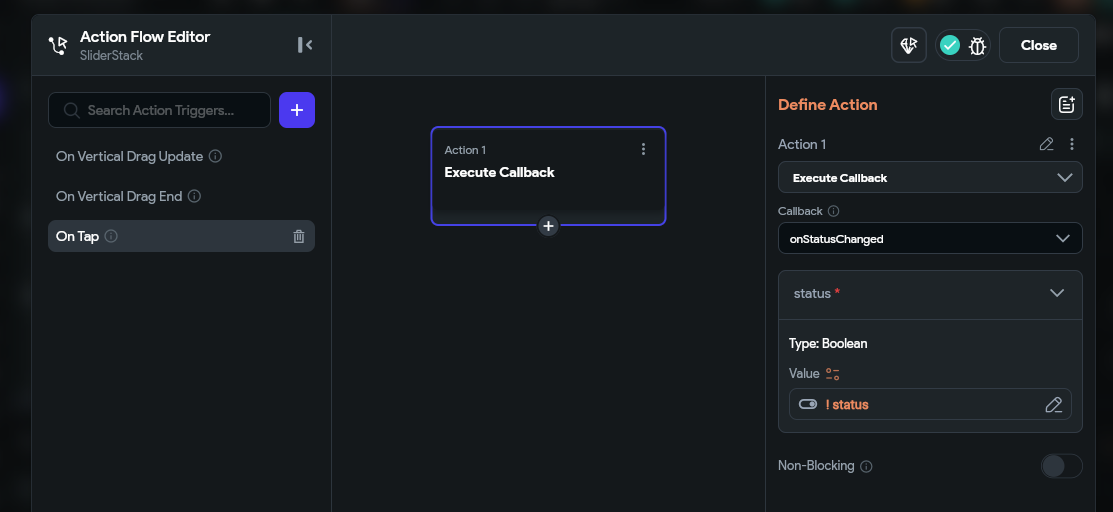The width and height of the screenshot is (1113, 512).
Task: Open the variable settings icon next to Value
Action: coord(833,374)
